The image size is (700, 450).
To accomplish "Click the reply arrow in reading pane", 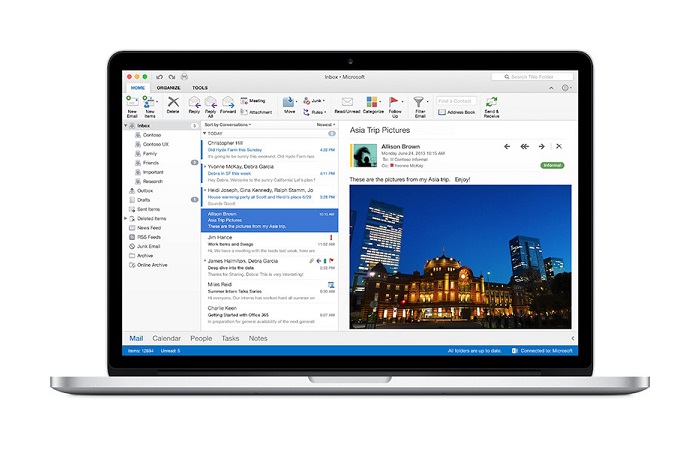I will coord(507,146).
